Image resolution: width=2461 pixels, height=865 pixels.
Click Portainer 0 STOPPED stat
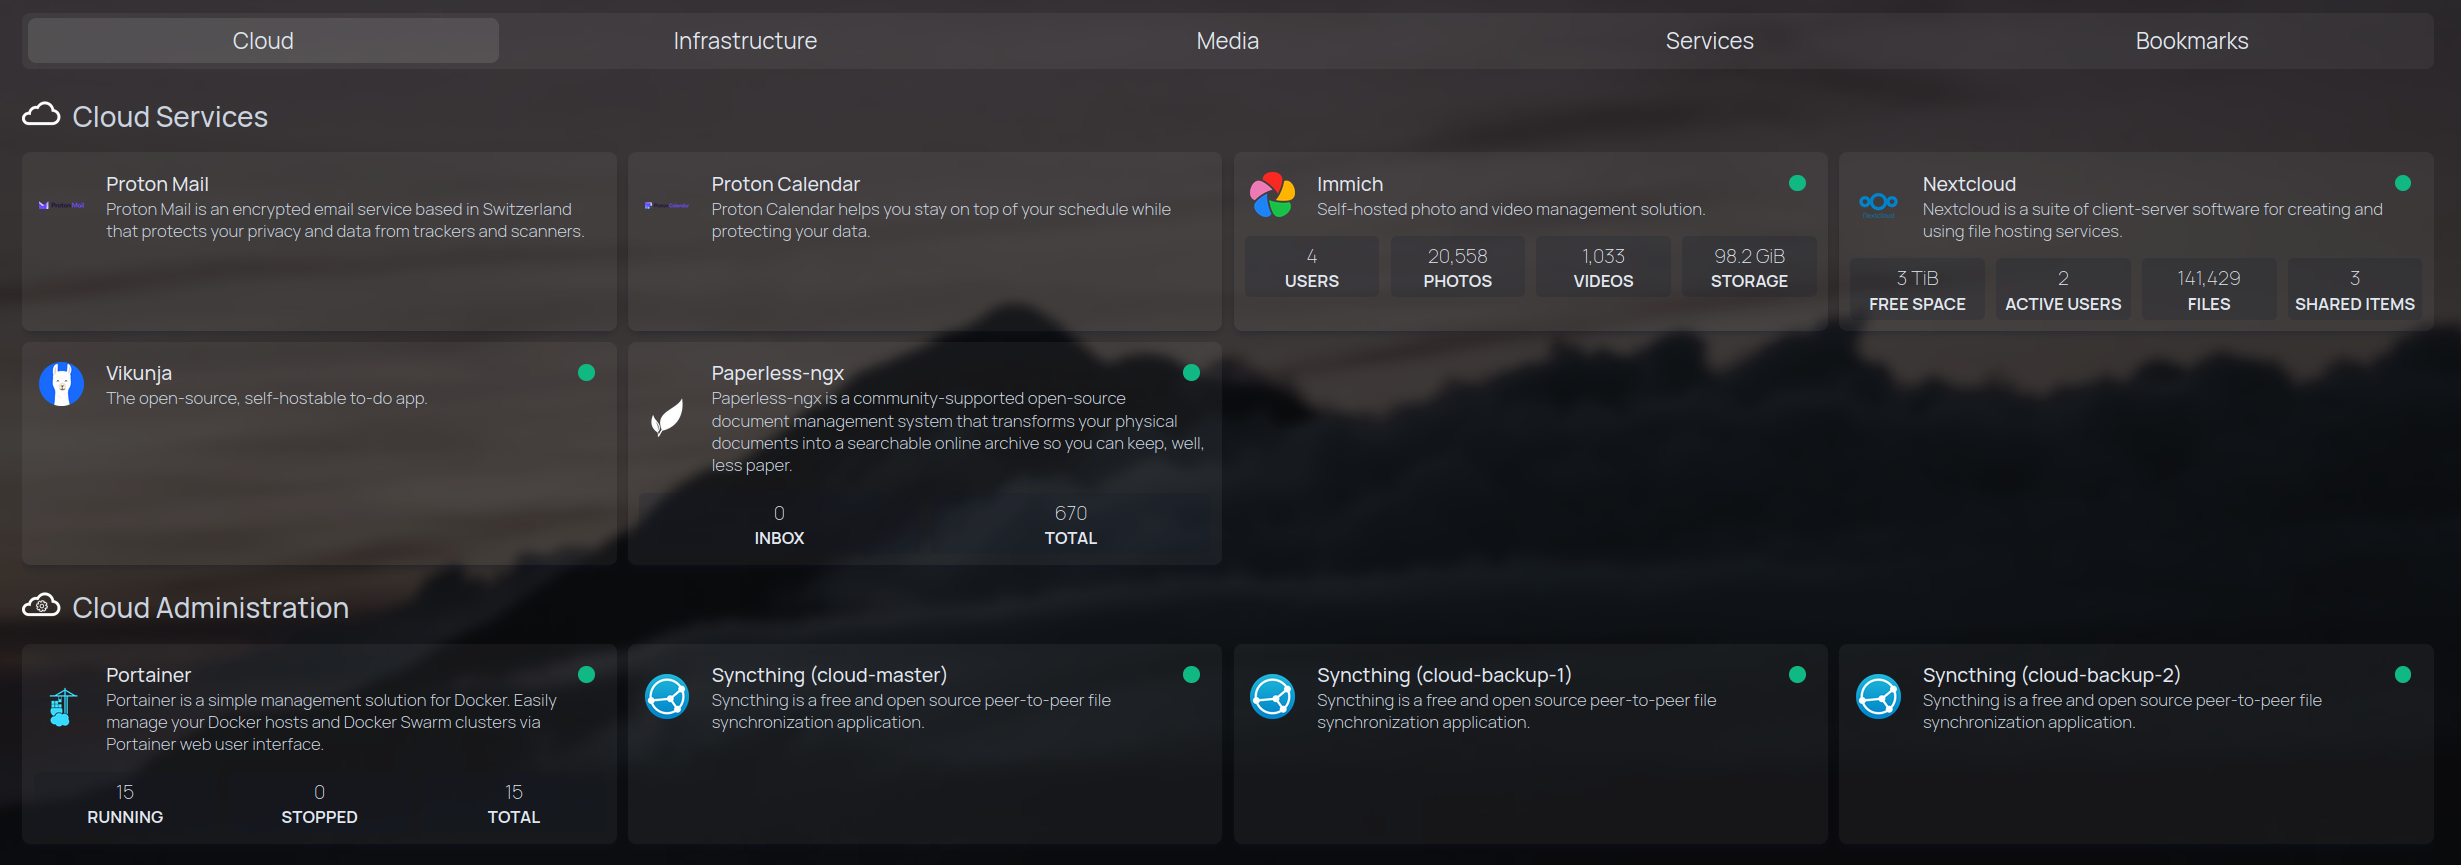coord(319,803)
